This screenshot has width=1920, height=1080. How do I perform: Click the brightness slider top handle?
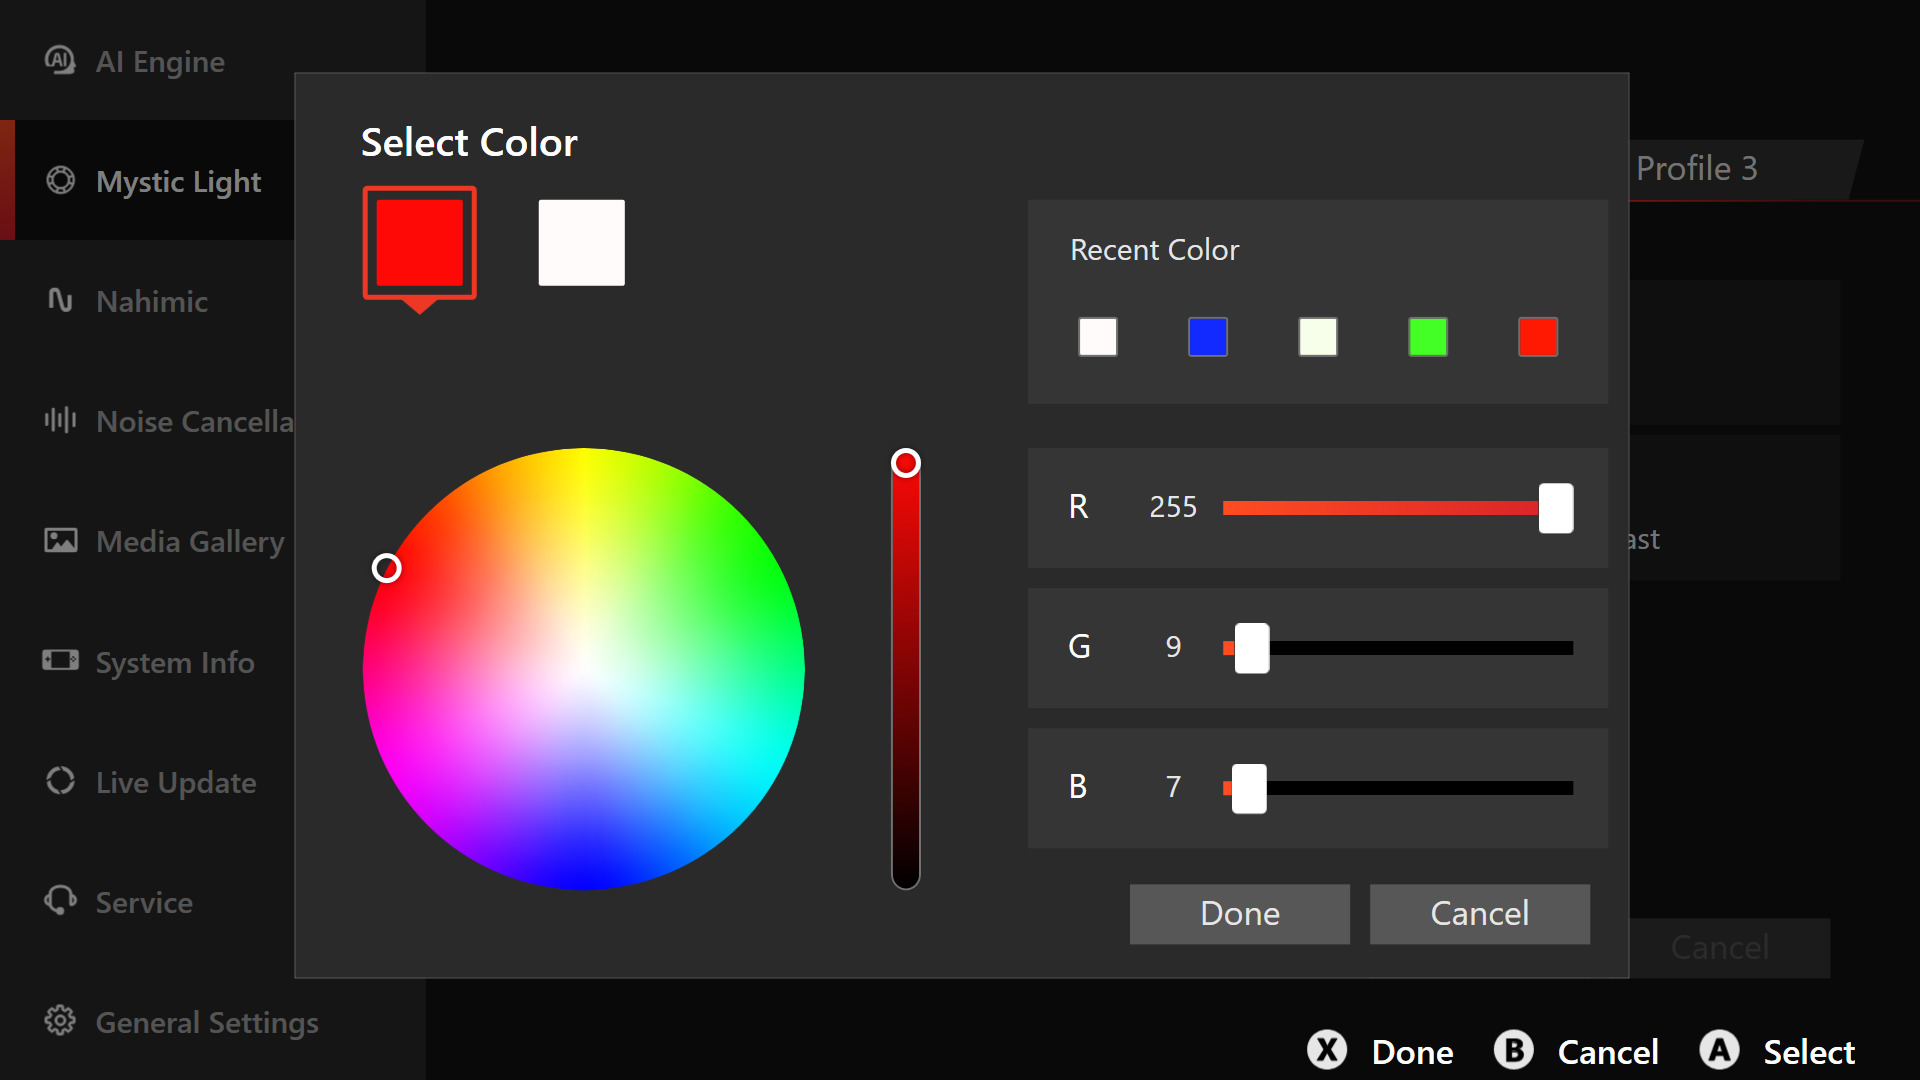click(x=906, y=463)
